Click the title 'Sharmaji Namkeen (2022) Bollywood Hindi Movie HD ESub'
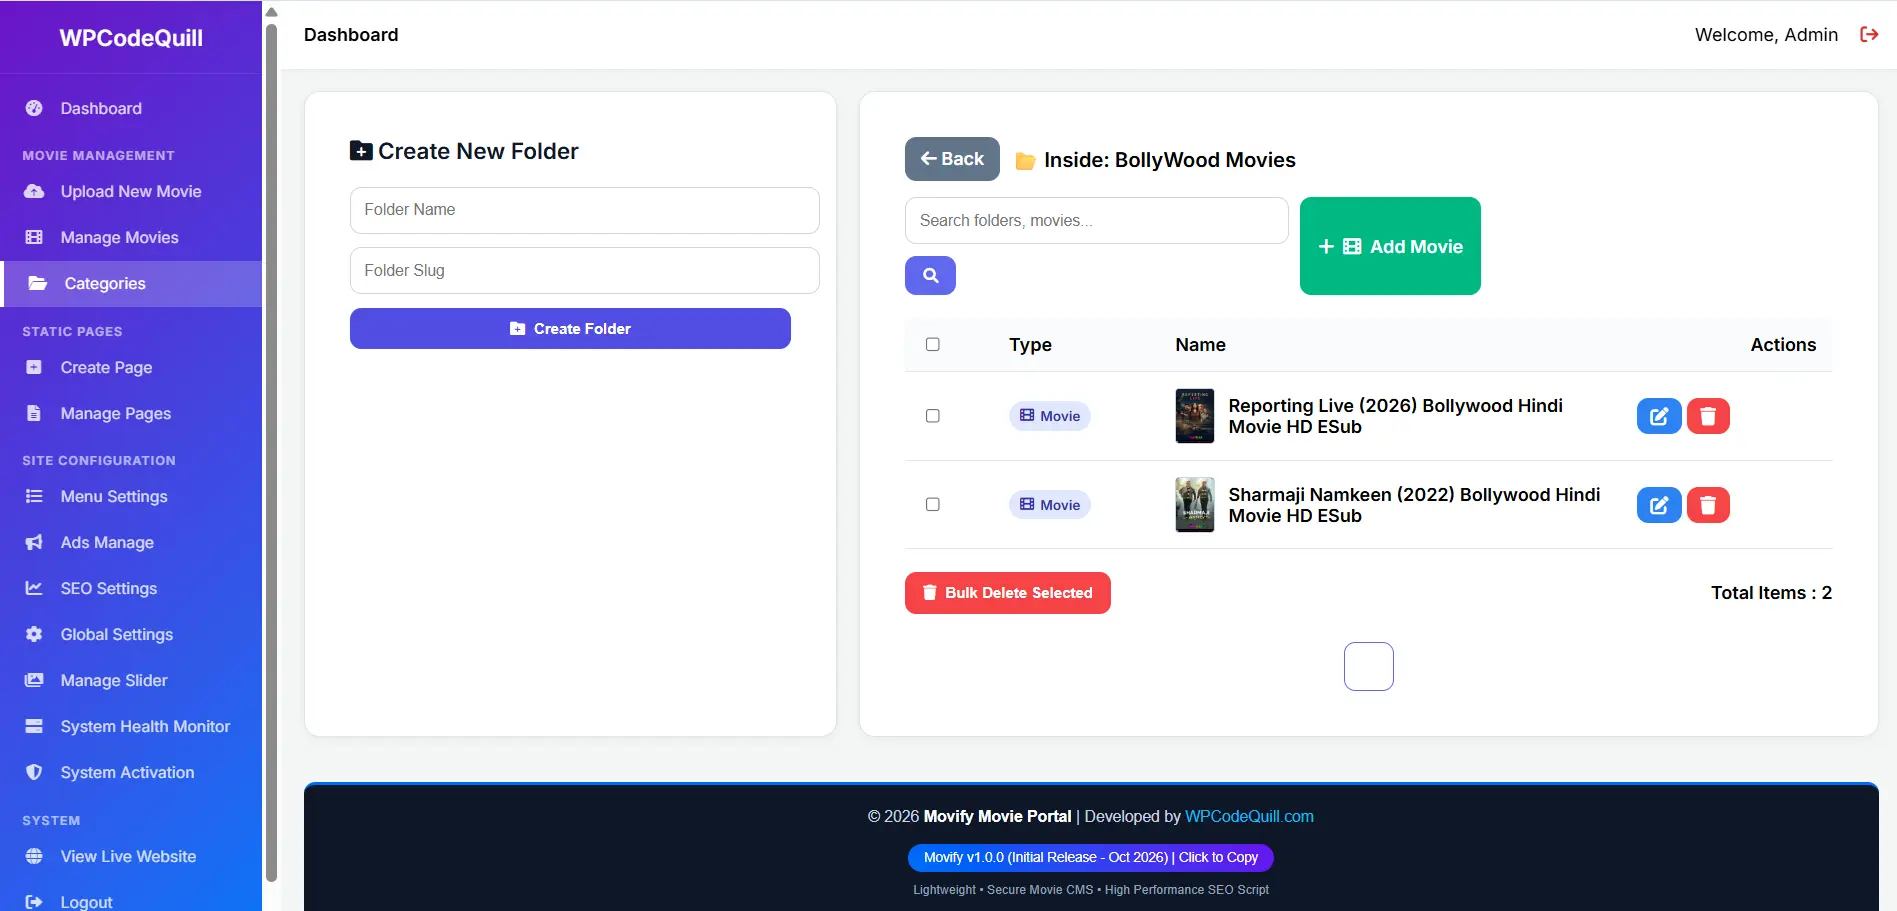The height and width of the screenshot is (911, 1897). point(1414,505)
